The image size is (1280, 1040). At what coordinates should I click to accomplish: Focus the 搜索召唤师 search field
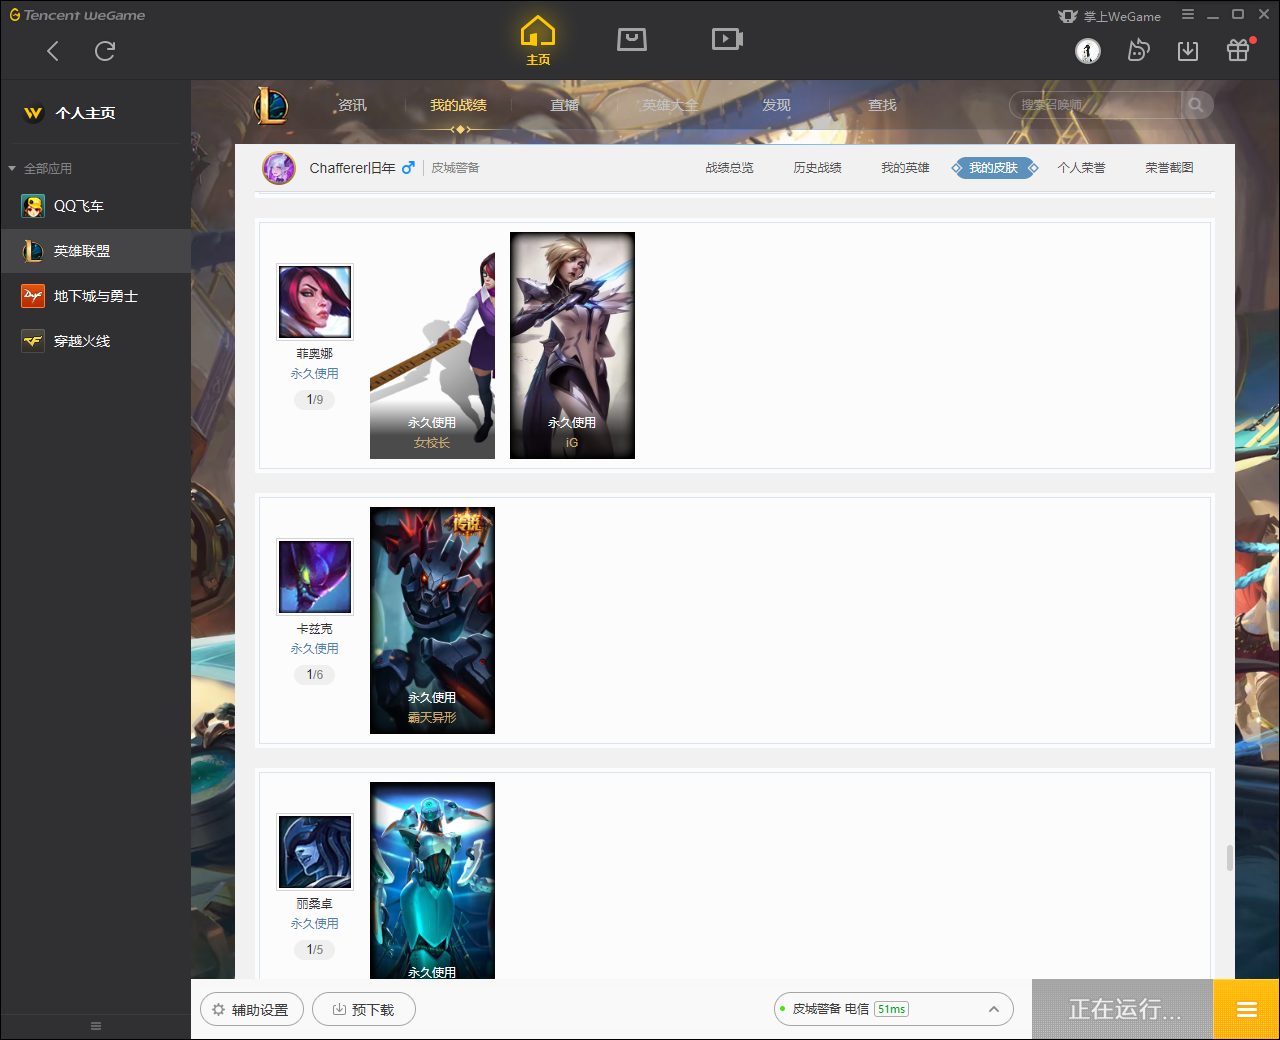(x=1096, y=105)
